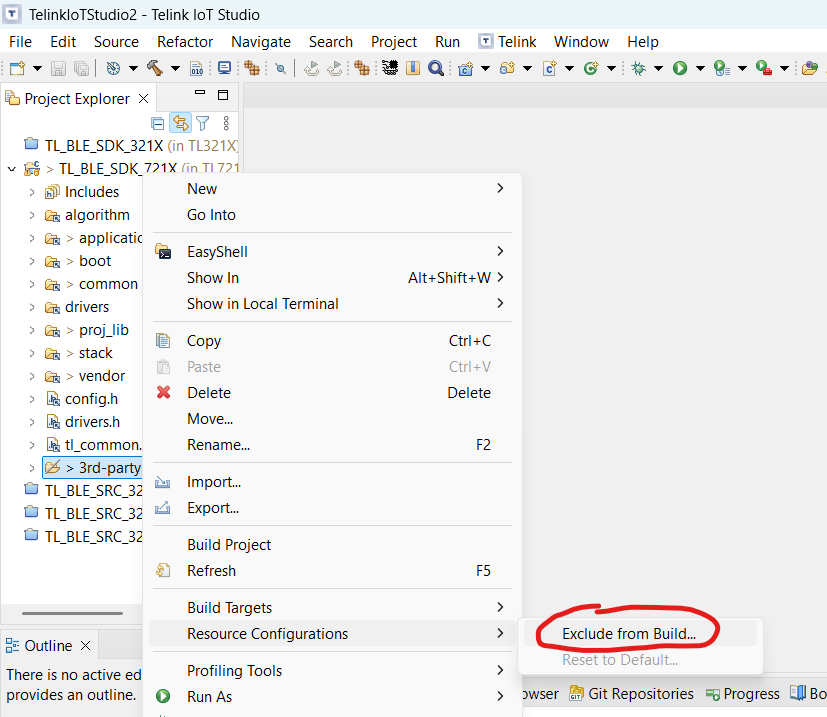Click Rename... in the context menu

[x=218, y=445]
